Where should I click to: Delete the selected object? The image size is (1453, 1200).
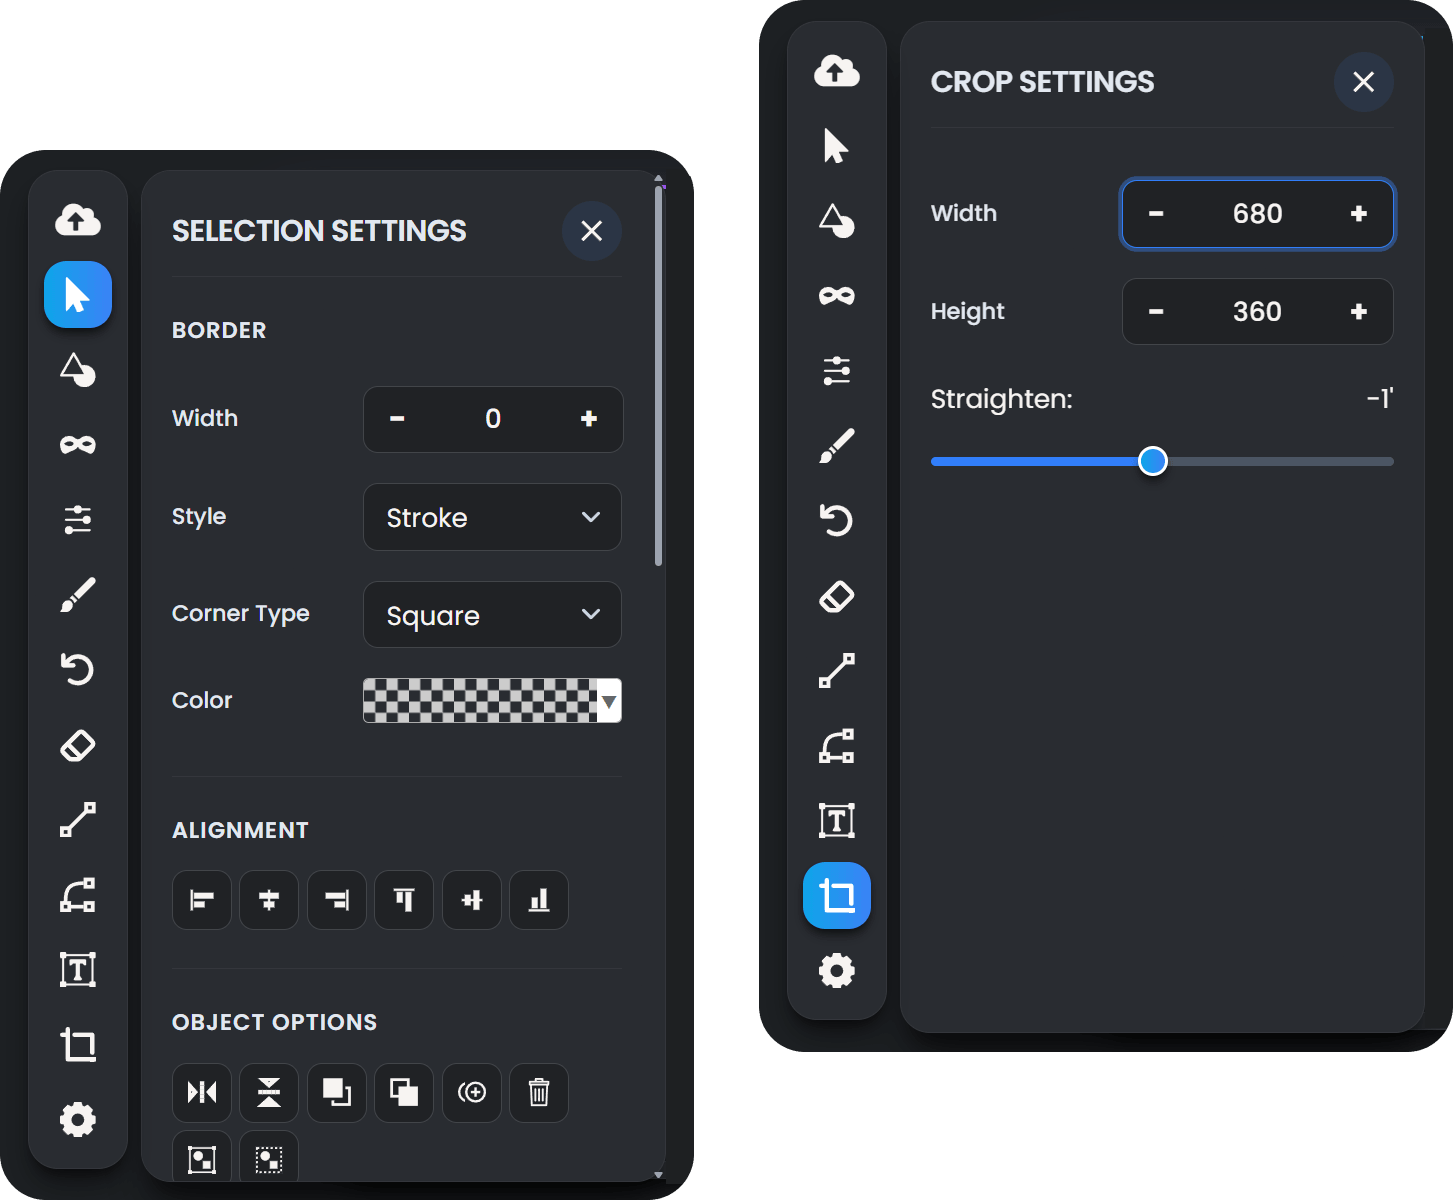tap(539, 1093)
